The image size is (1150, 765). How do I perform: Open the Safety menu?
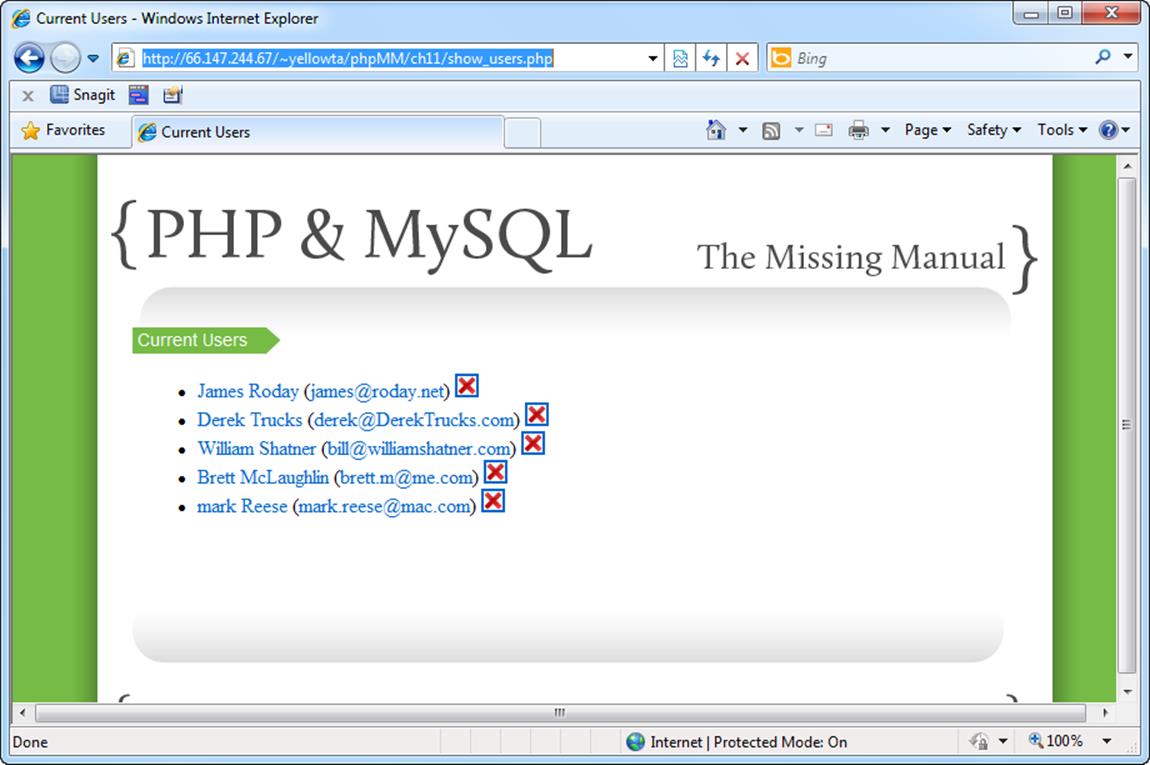[994, 130]
